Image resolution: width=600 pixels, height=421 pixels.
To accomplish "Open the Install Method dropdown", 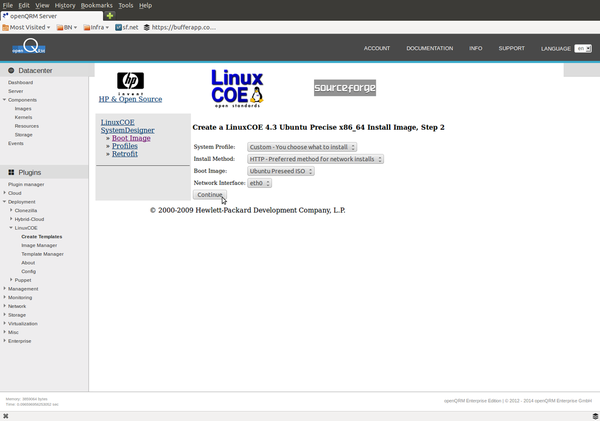I will tap(315, 159).
